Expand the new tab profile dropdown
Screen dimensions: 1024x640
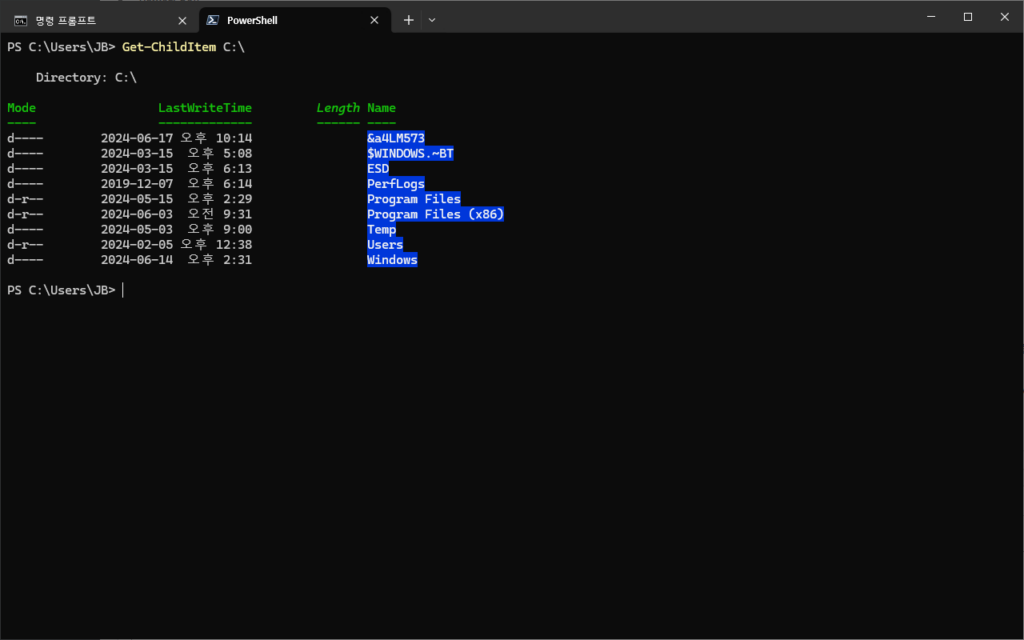[432, 20]
